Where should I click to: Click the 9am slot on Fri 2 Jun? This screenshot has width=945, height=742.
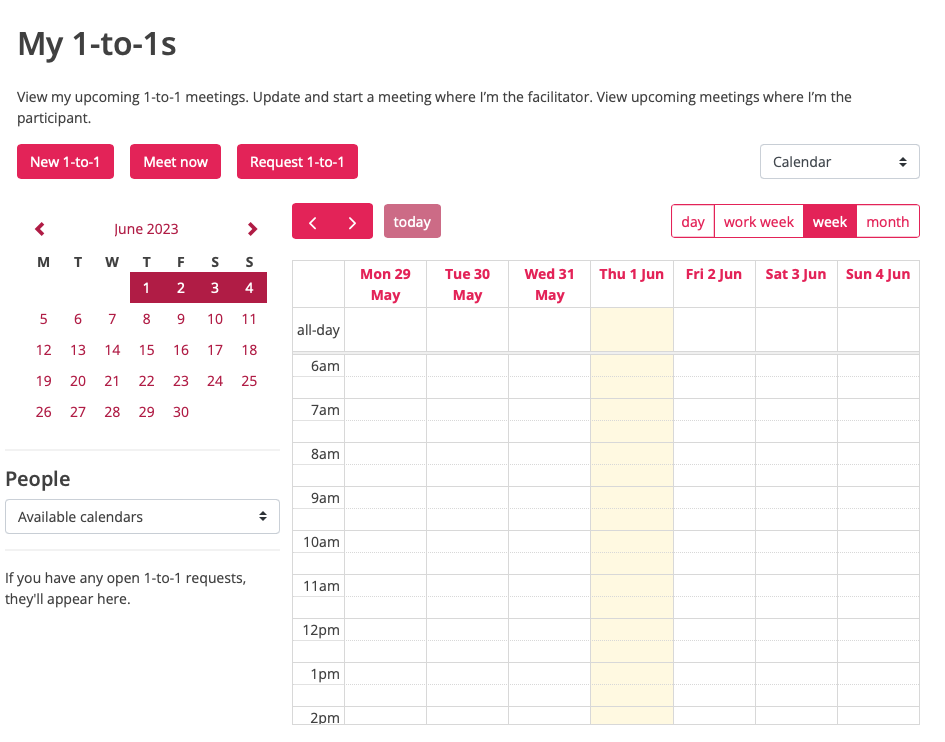(714, 498)
